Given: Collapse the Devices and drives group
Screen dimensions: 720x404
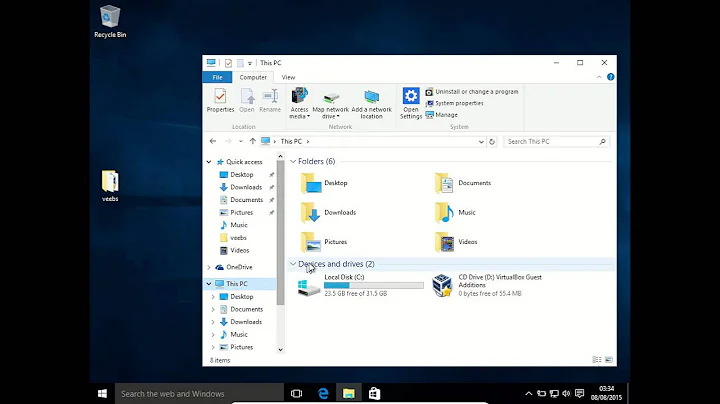Looking at the screenshot, I should tap(293, 264).
